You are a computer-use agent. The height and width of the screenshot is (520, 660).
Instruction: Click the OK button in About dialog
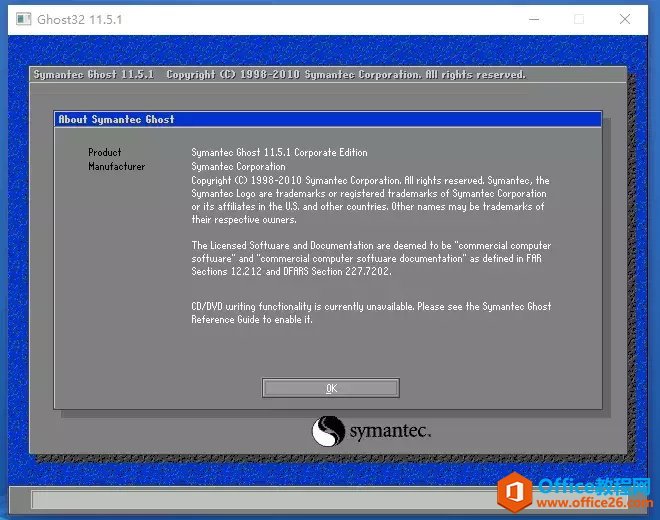[331, 388]
